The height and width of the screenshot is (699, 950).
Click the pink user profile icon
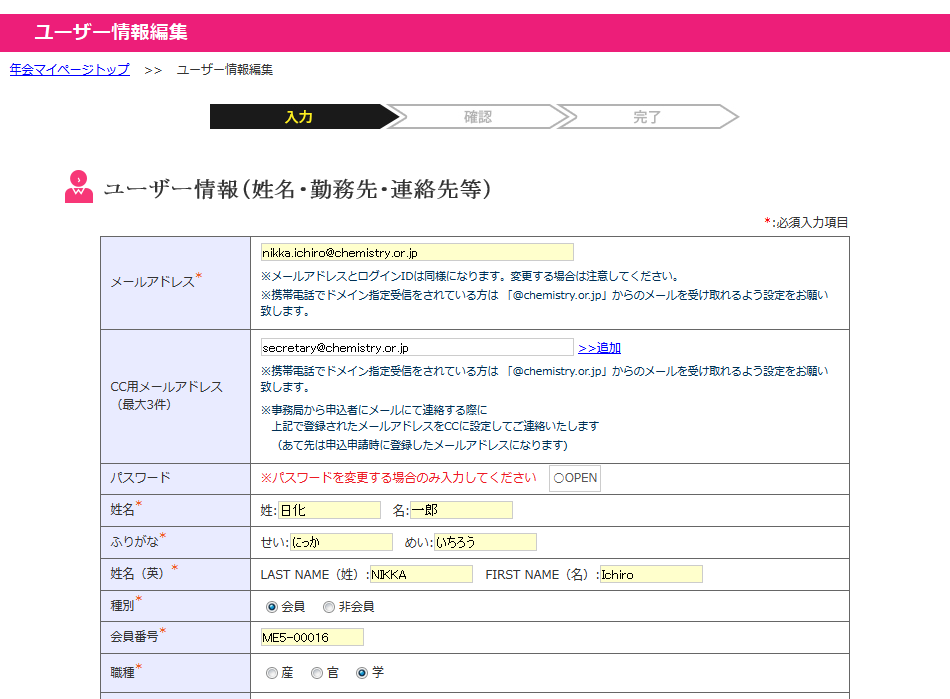coord(79,188)
